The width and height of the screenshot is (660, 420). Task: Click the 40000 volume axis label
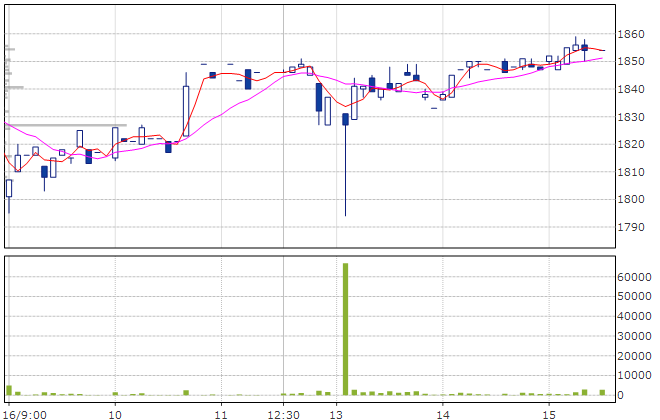coord(634,316)
